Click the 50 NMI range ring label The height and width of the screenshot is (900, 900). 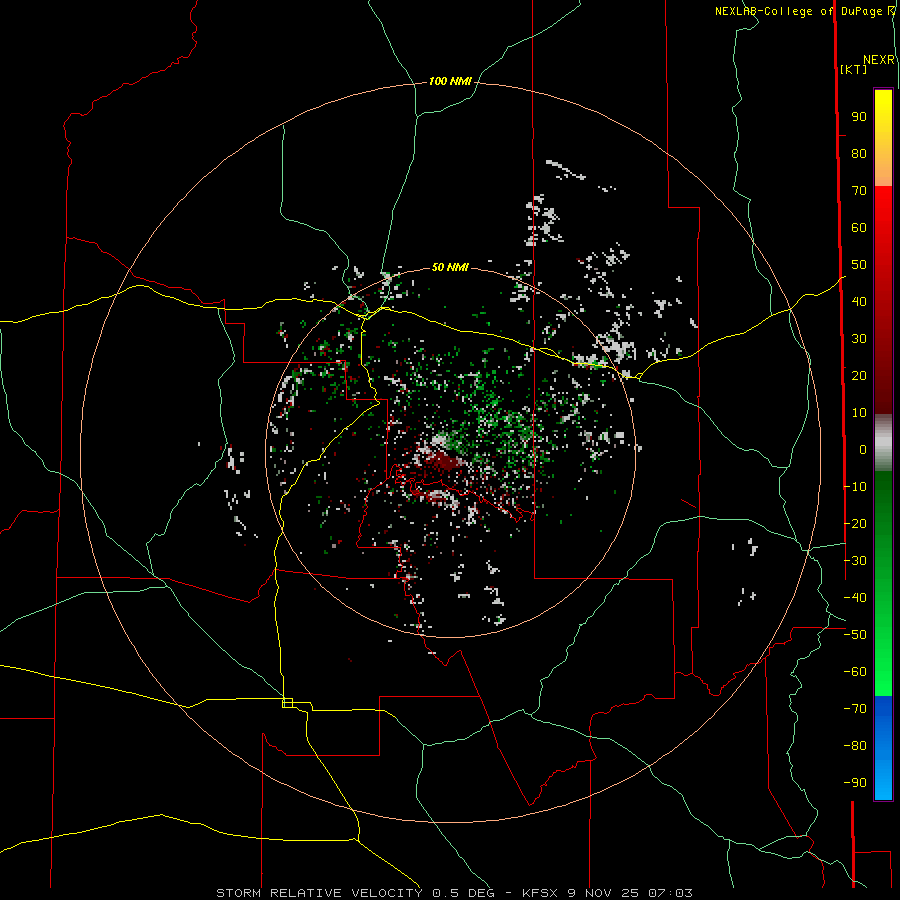(x=450, y=267)
